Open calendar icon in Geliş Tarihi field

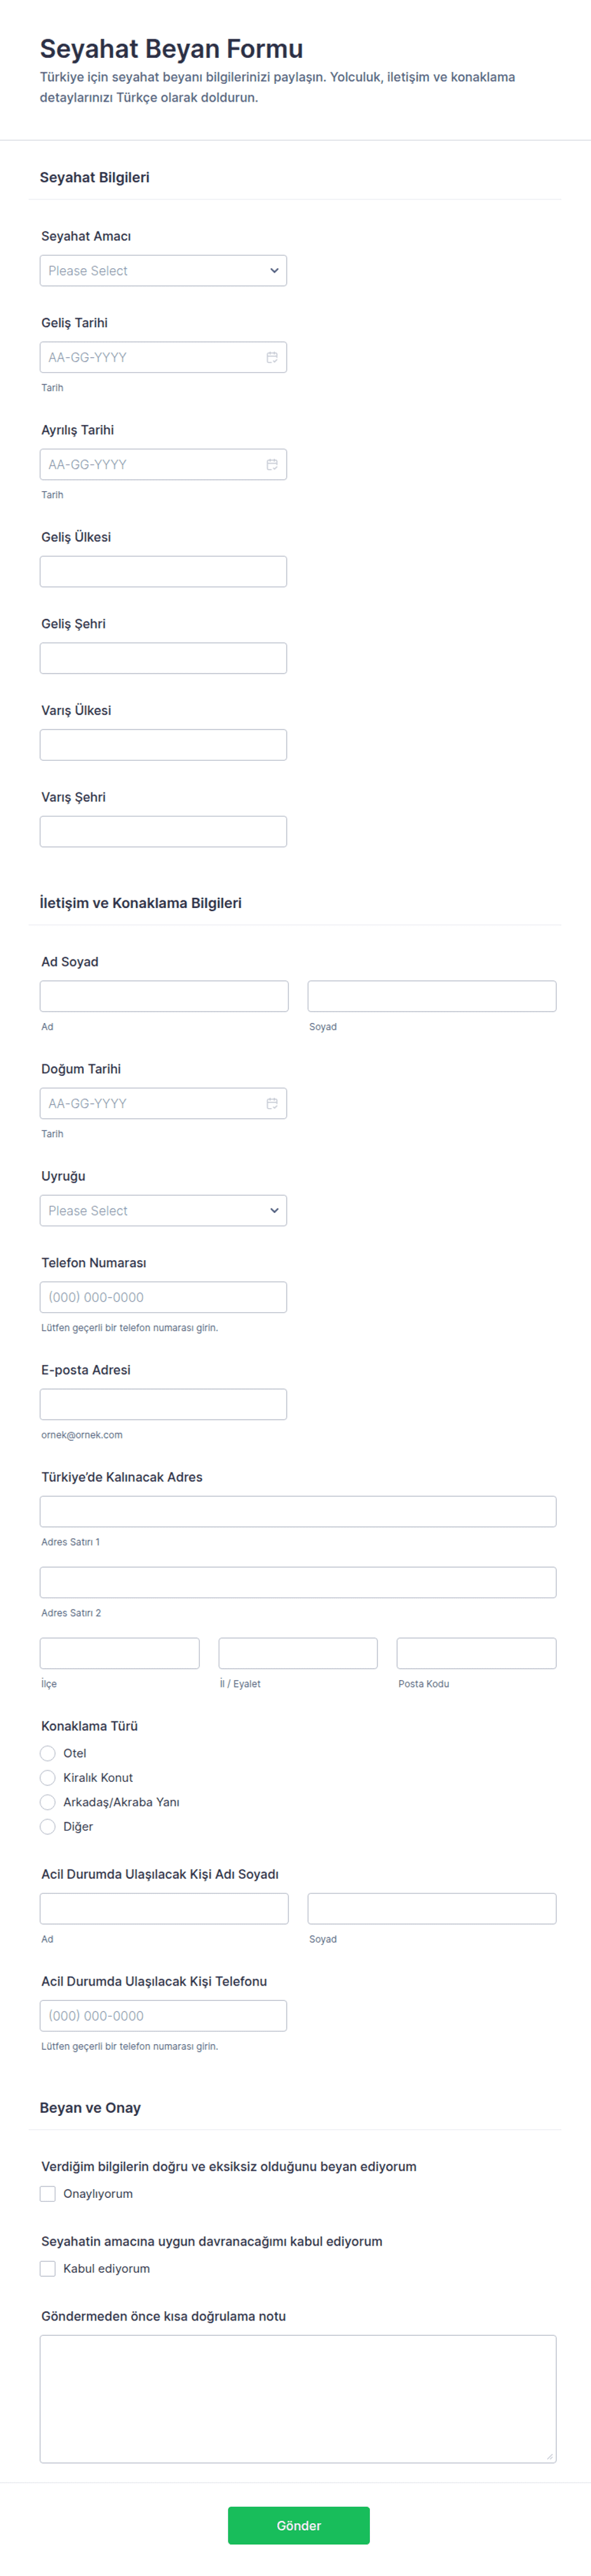point(271,357)
